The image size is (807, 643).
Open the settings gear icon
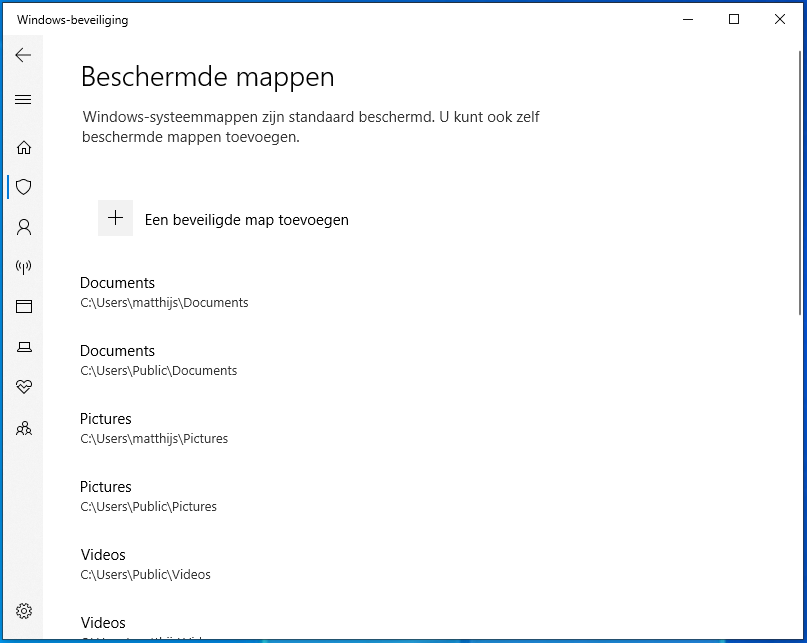[x=24, y=611]
